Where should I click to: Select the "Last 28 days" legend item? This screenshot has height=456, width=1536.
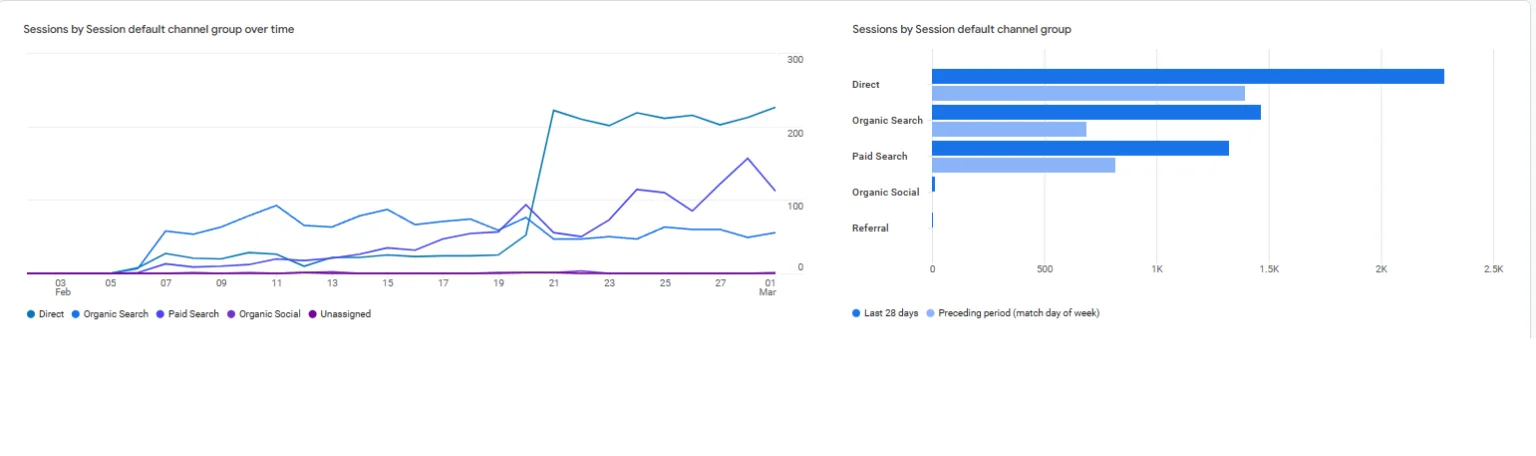884,313
